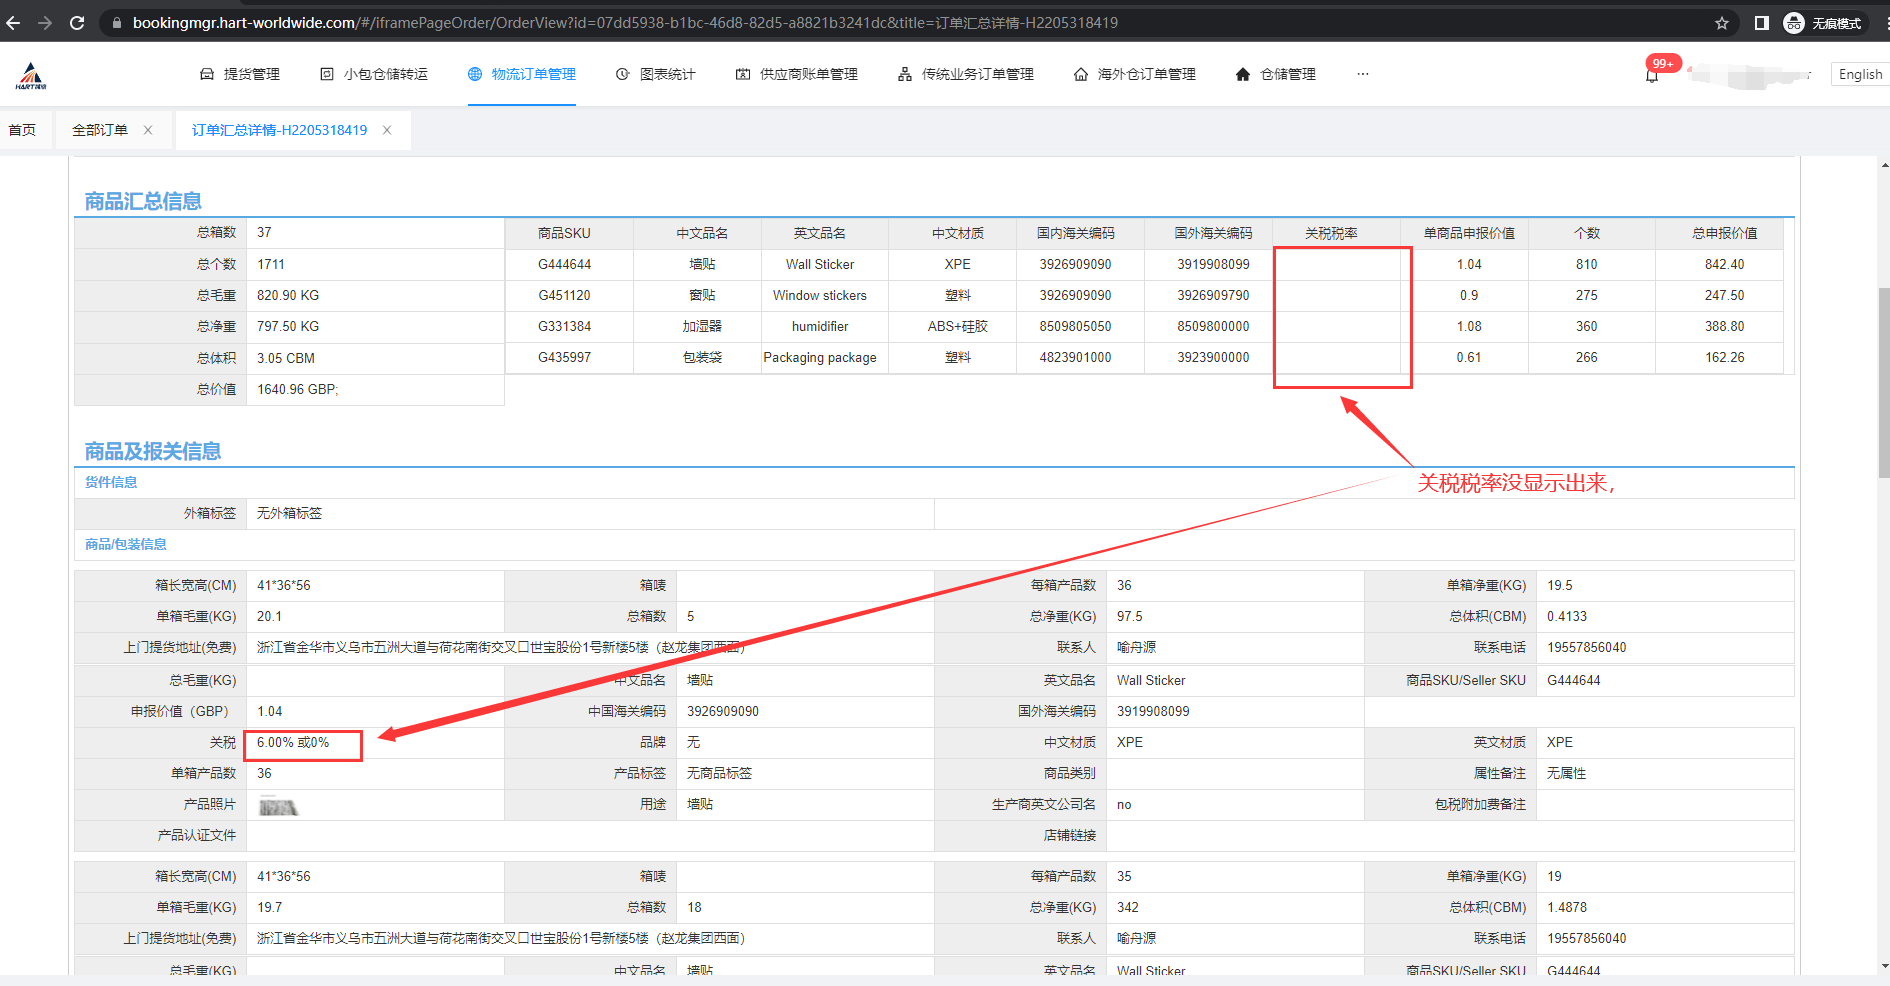Click the browser reload page icon
The height and width of the screenshot is (986, 1890).
tap(77, 22)
